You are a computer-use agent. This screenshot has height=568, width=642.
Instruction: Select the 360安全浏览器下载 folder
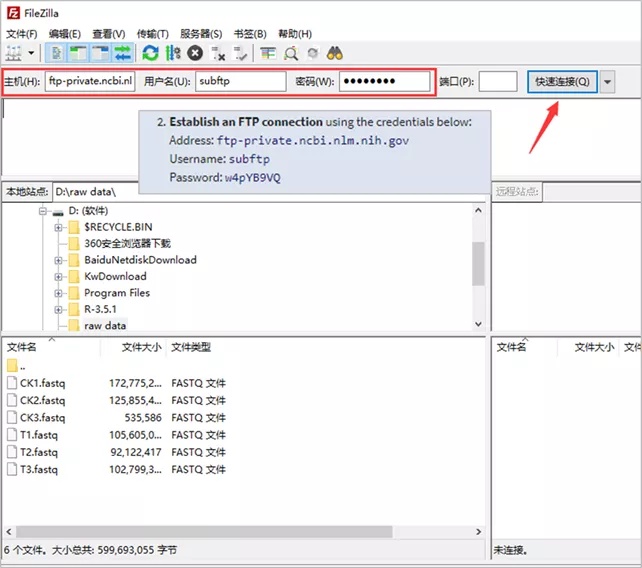pos(127,244)
